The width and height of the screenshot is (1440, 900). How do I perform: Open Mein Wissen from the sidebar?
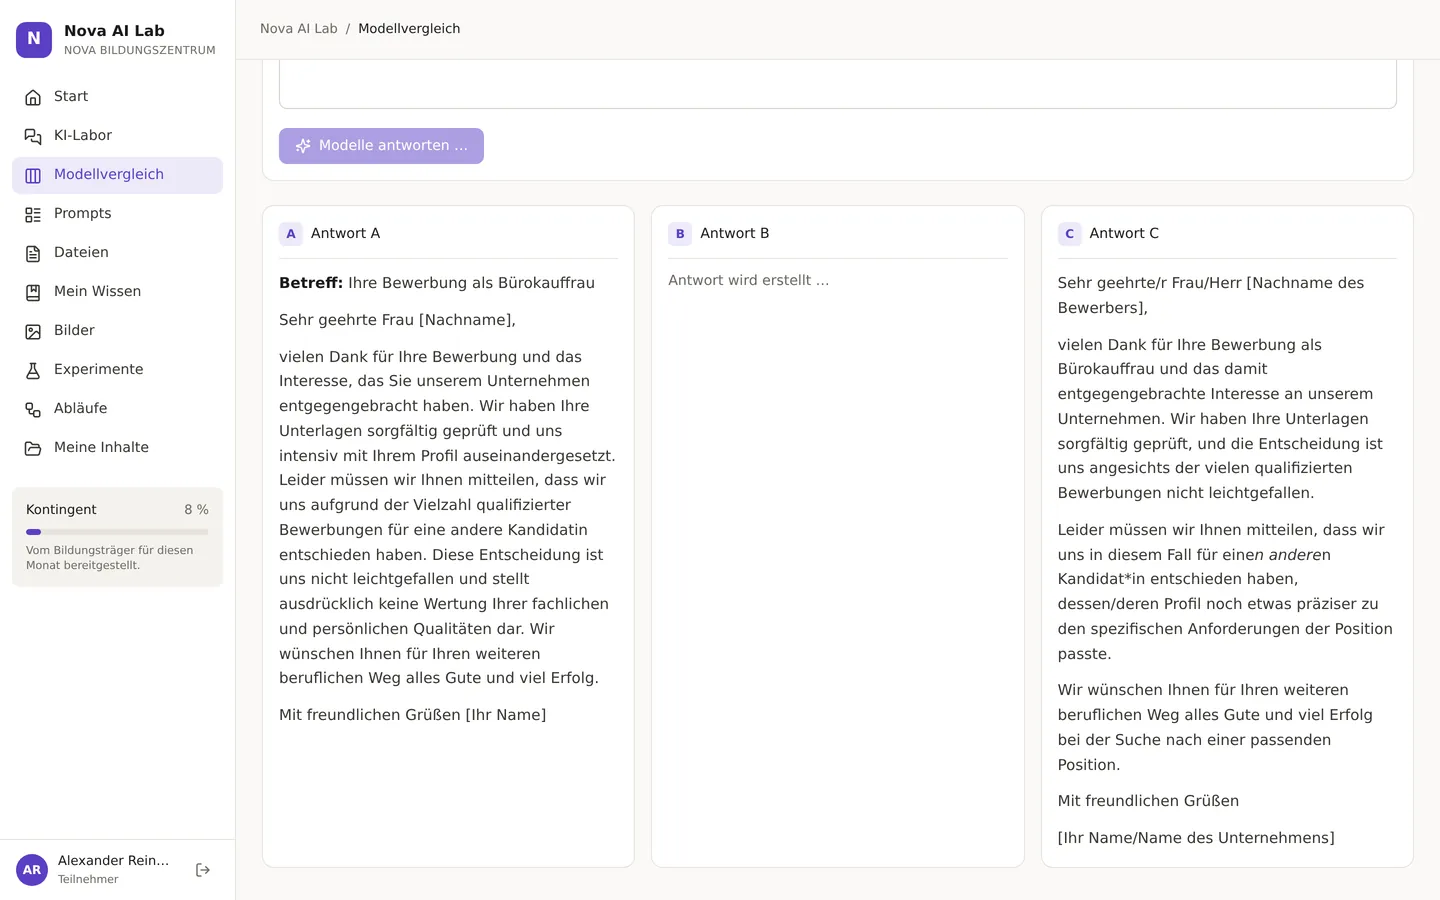pos(117,292)
